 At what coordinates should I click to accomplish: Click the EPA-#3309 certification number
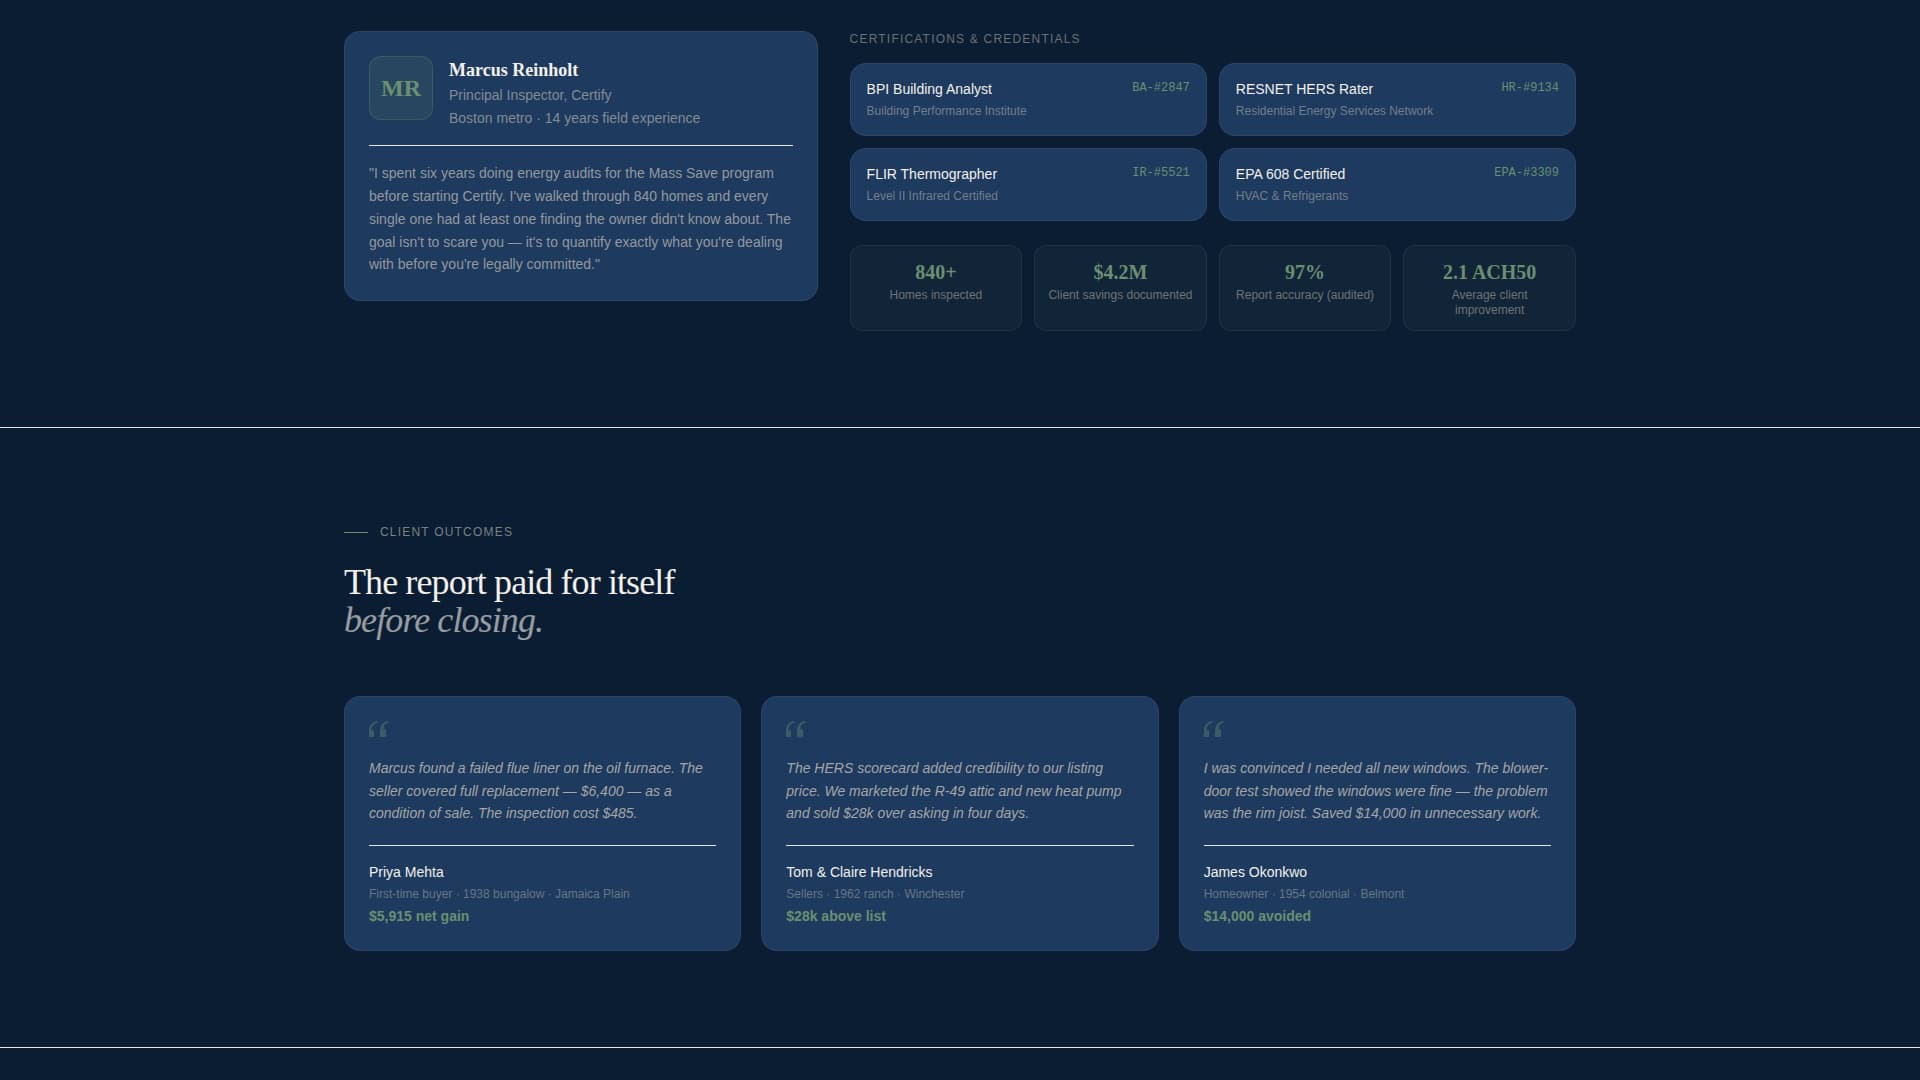pos(1526,172)
